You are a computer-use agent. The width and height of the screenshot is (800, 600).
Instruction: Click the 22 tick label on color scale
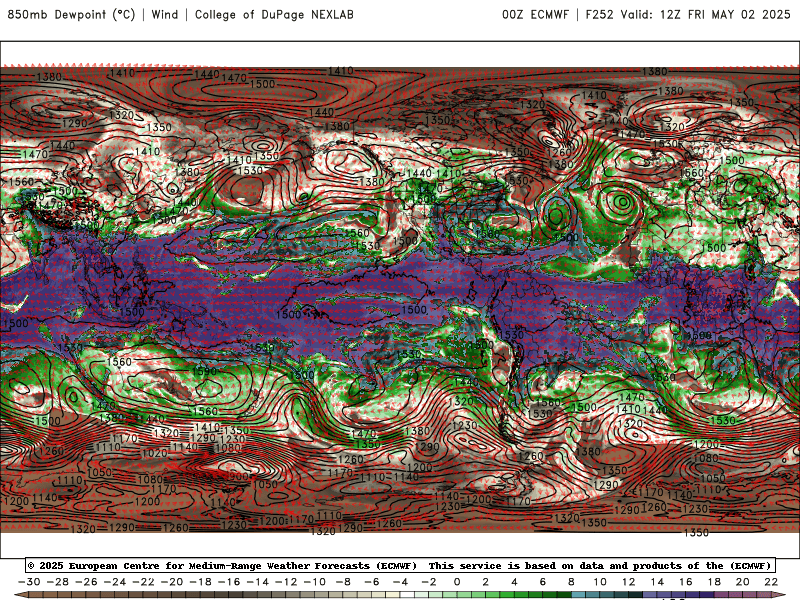771,582
